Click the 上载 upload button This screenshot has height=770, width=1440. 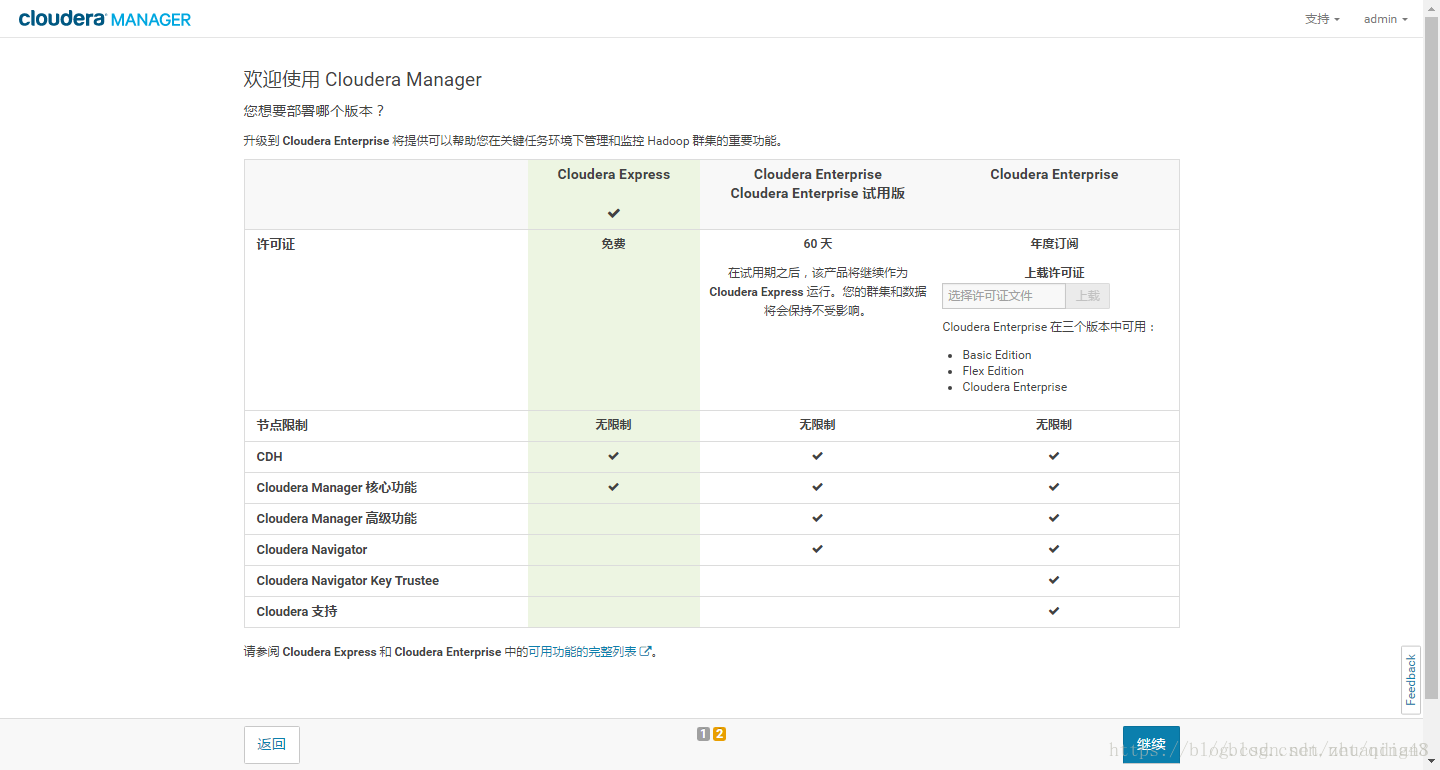[x=1088, y=296]
